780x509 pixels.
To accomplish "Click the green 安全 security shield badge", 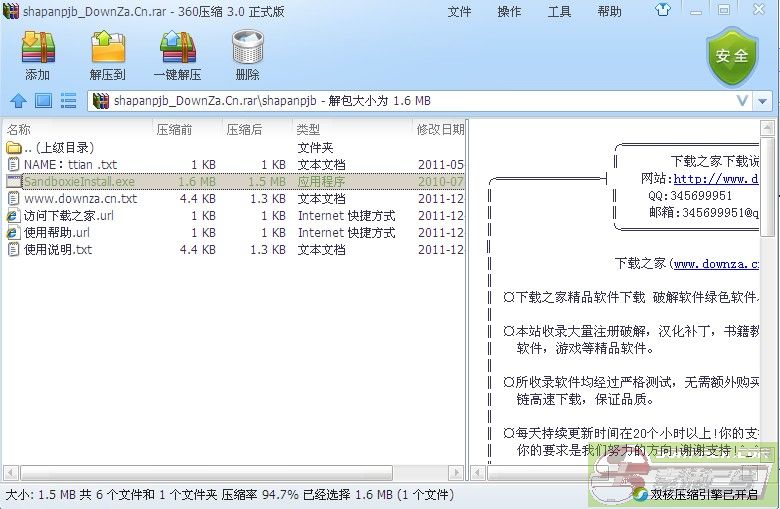I will (732, 56).
